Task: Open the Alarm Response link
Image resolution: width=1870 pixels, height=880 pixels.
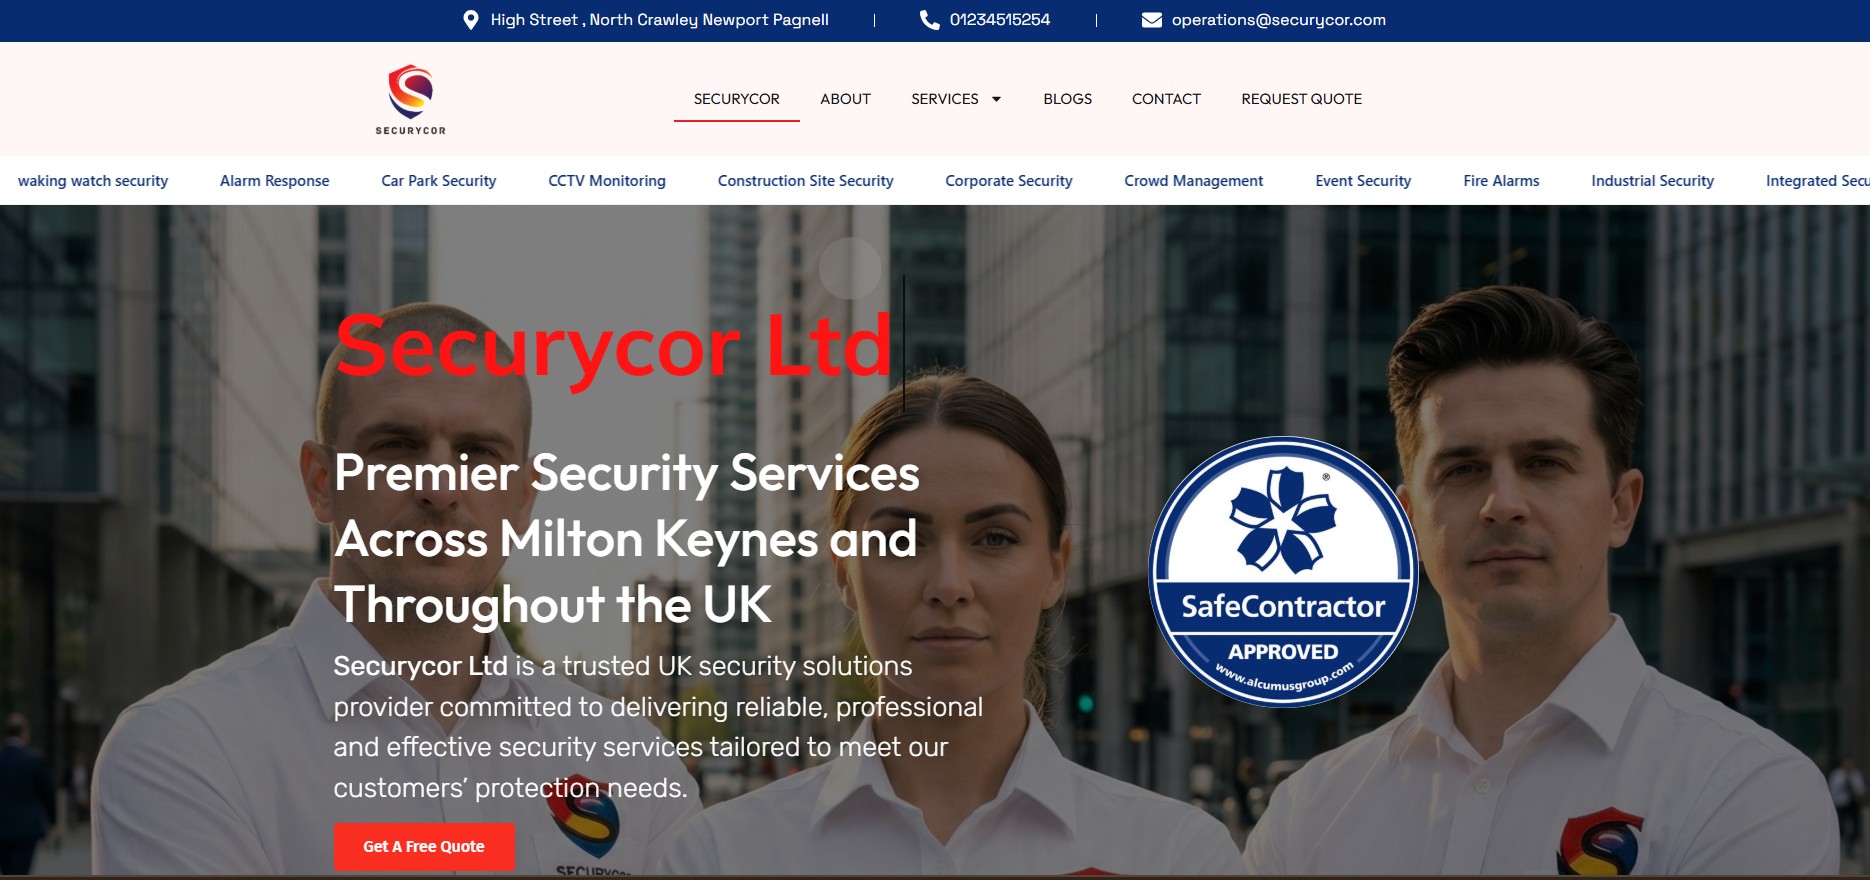Action: click(275, 181)
